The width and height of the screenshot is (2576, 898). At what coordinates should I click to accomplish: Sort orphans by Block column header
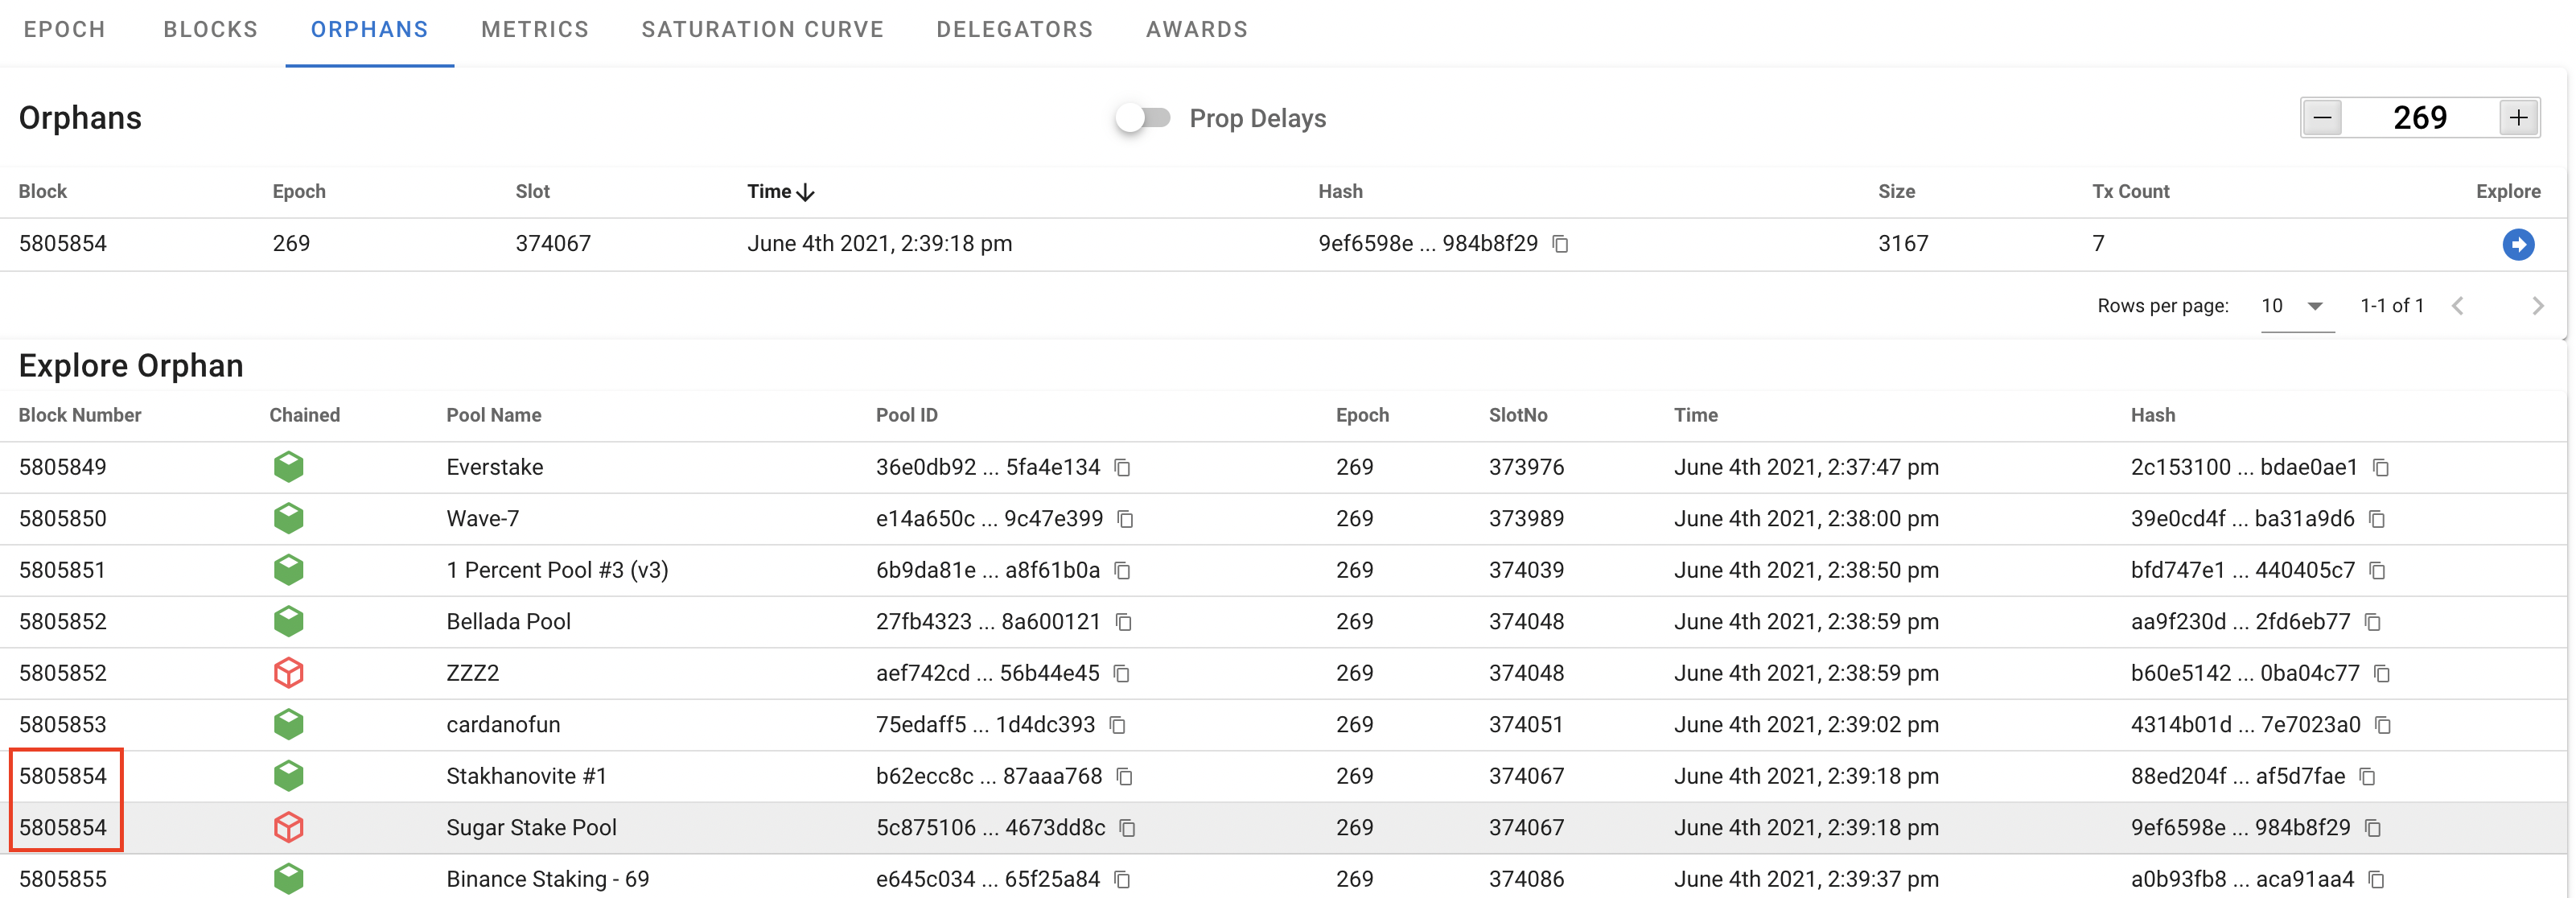pos(43,191)
